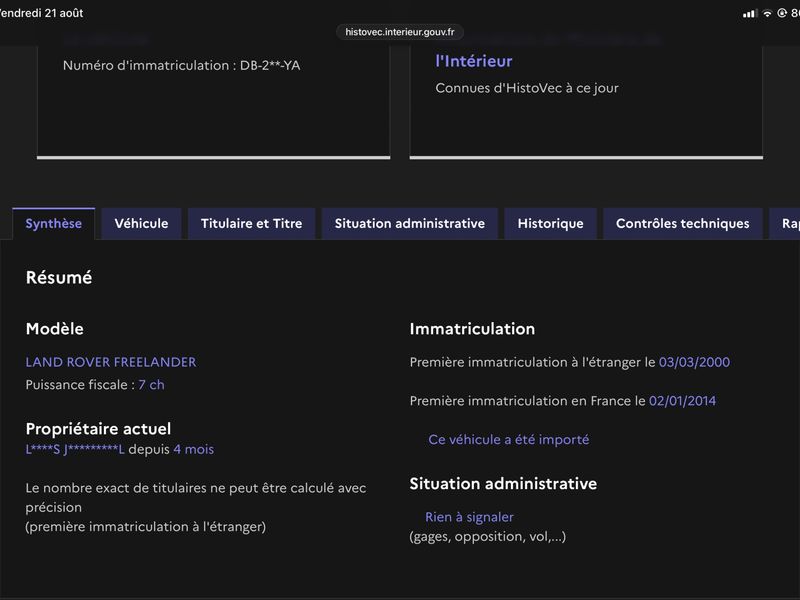800x600 pixels.
Task: Click the Numéro d'immatriculation DB-2**-YA text
Action: click(182, 65)
